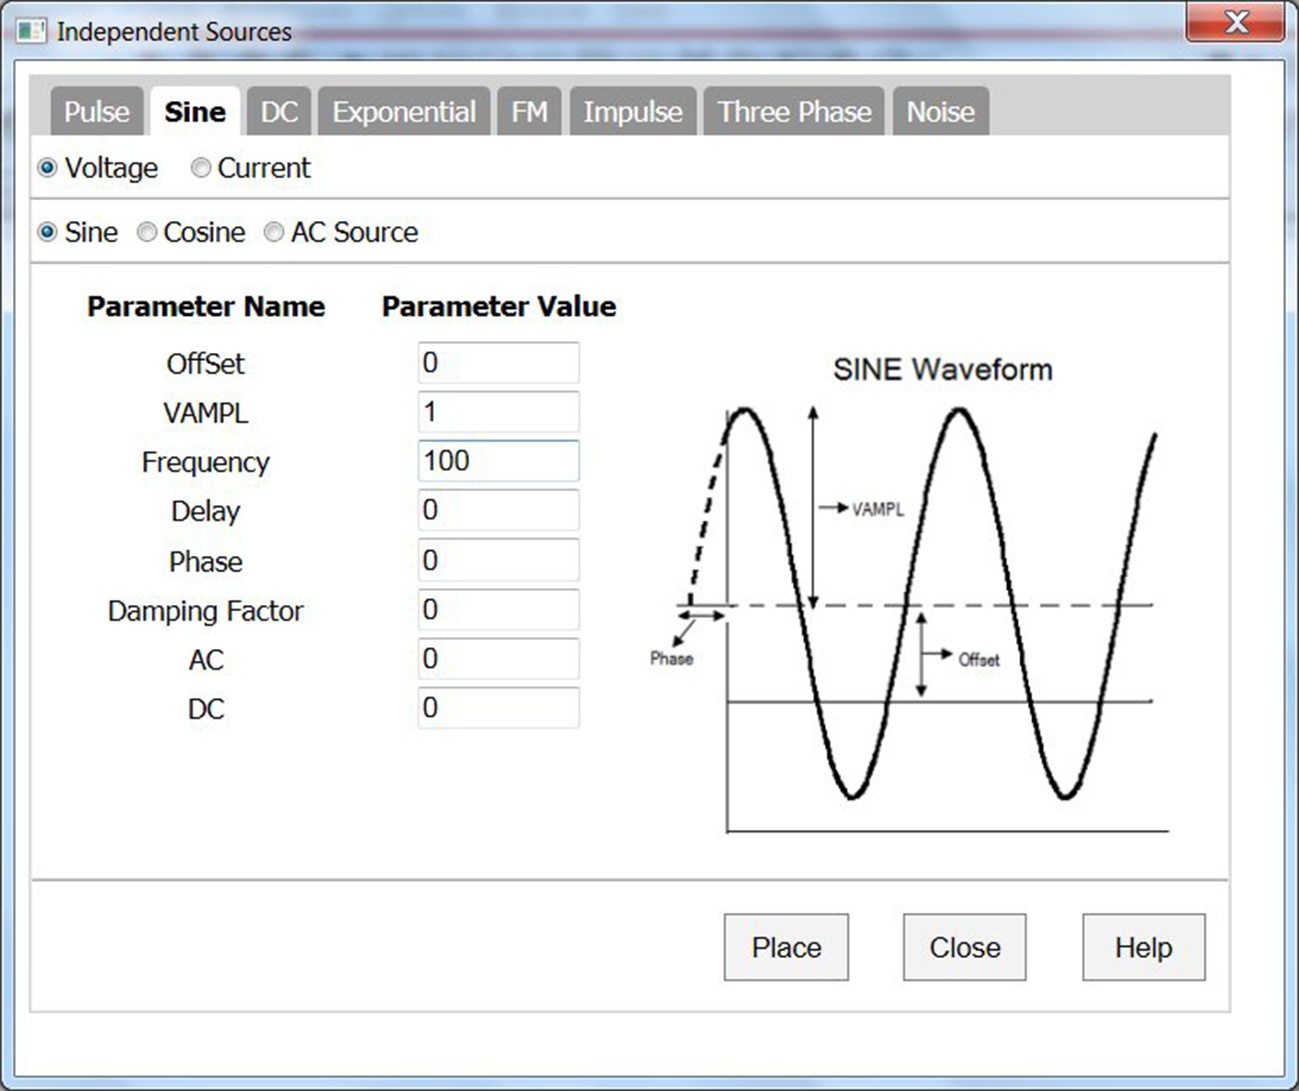Image resolution: width=1299 pixels, height=1091 pixels.
Task: Select the Current radio button
Action: tap(201, 168)
